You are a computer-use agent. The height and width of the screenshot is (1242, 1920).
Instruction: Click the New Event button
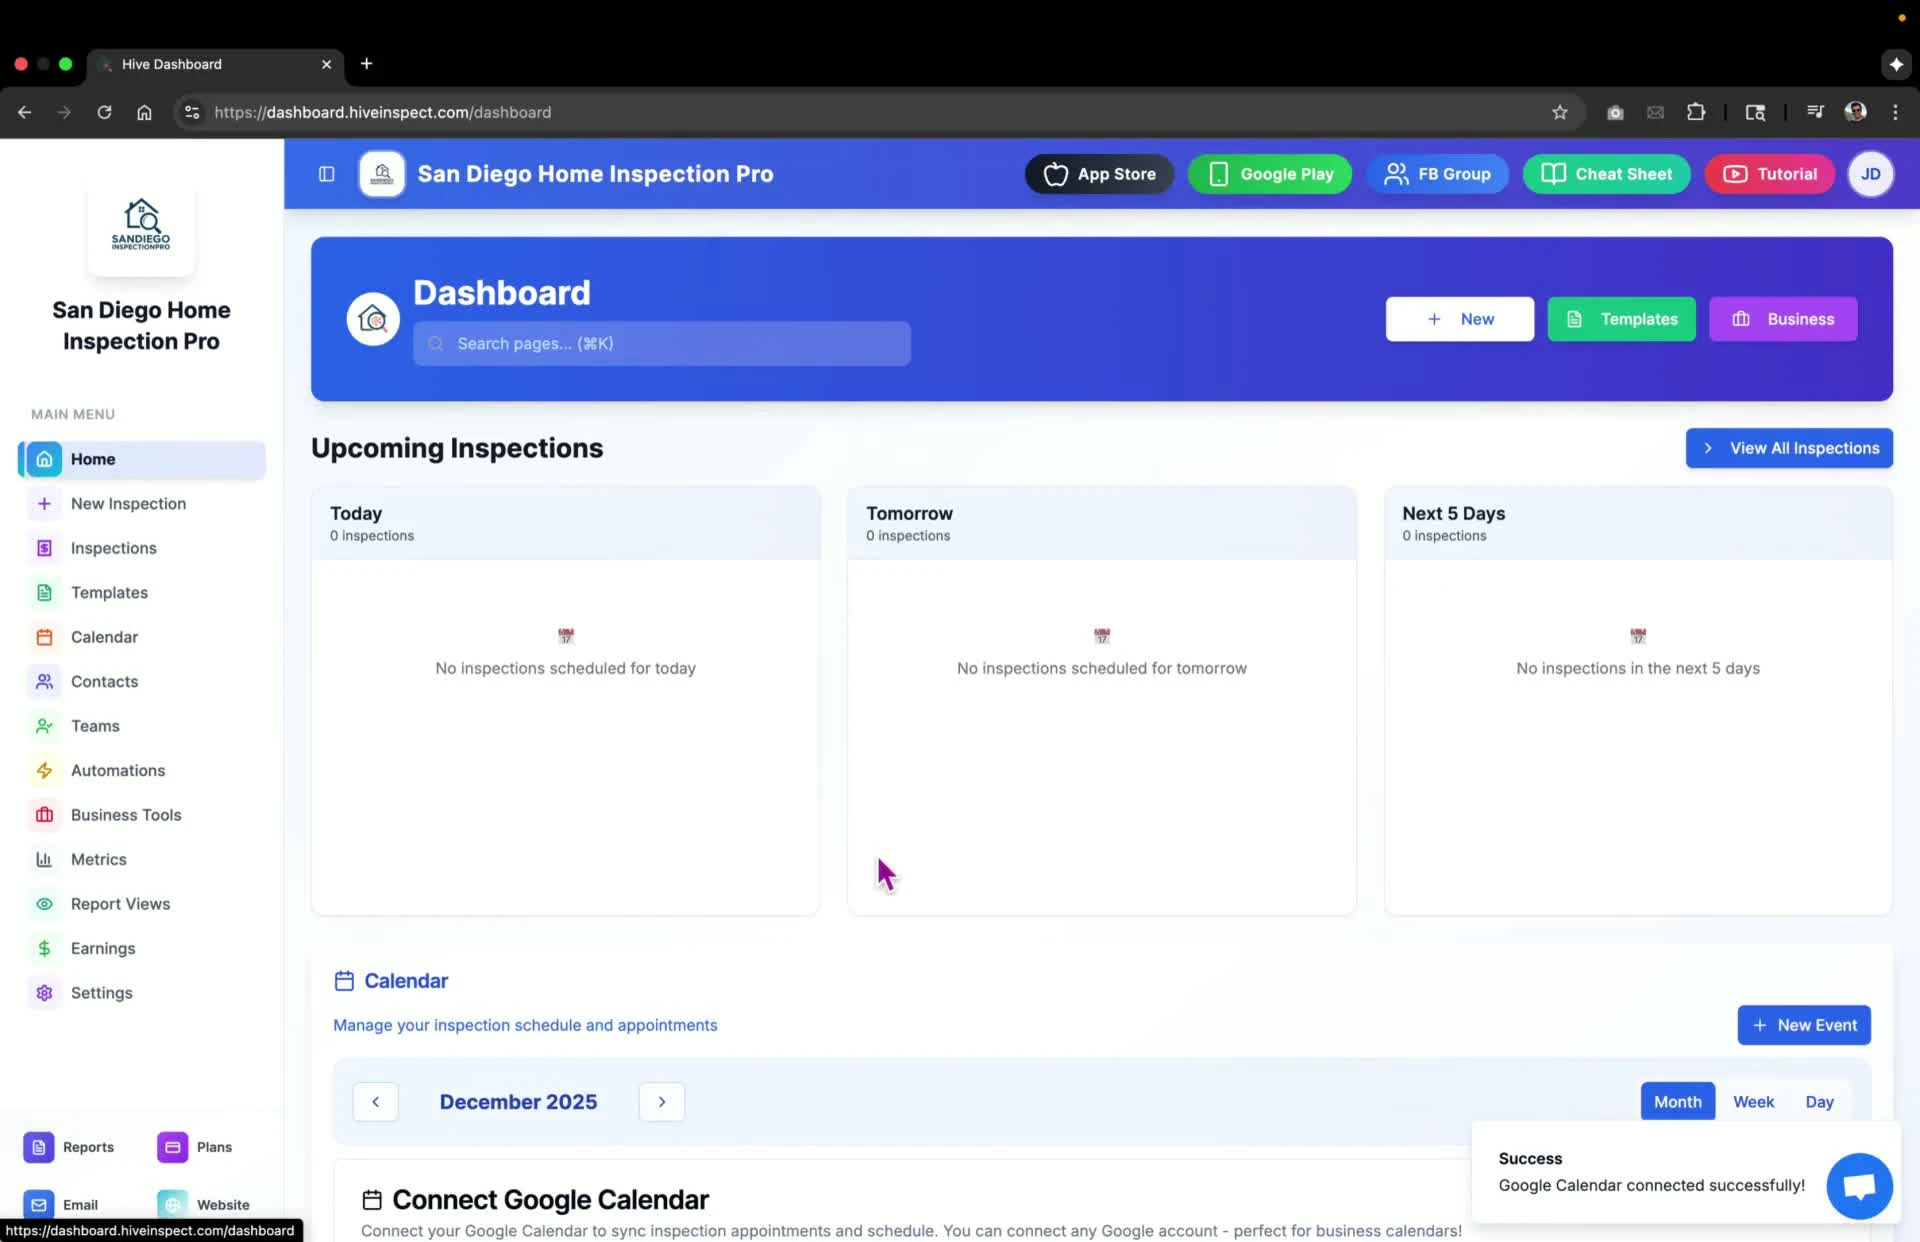1803,1025
